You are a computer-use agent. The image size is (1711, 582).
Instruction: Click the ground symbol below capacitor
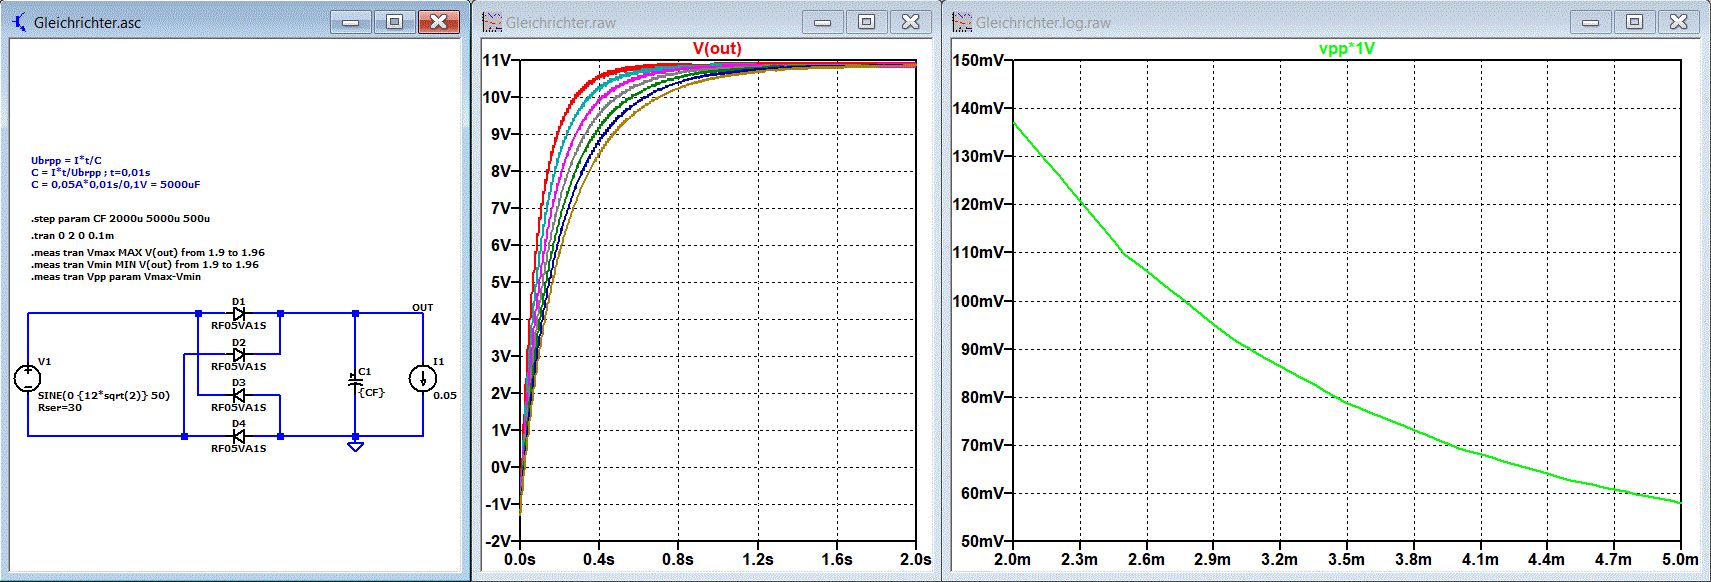355,446
